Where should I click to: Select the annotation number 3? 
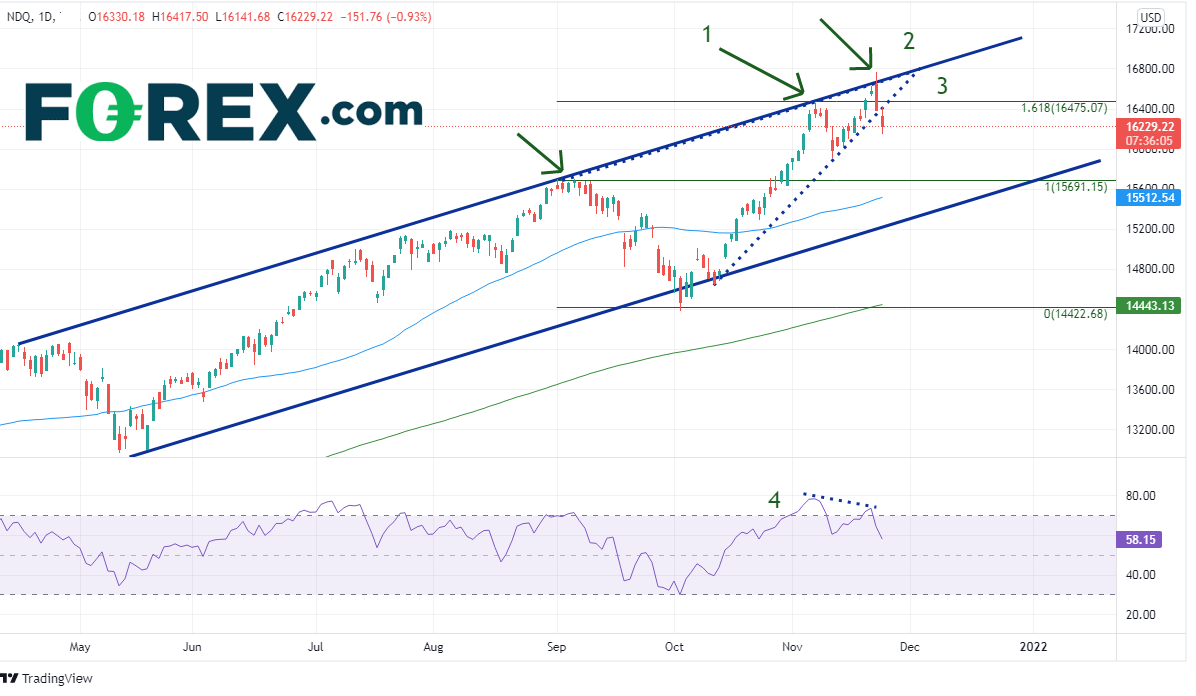pyautogui.click(x=941, y=87)
